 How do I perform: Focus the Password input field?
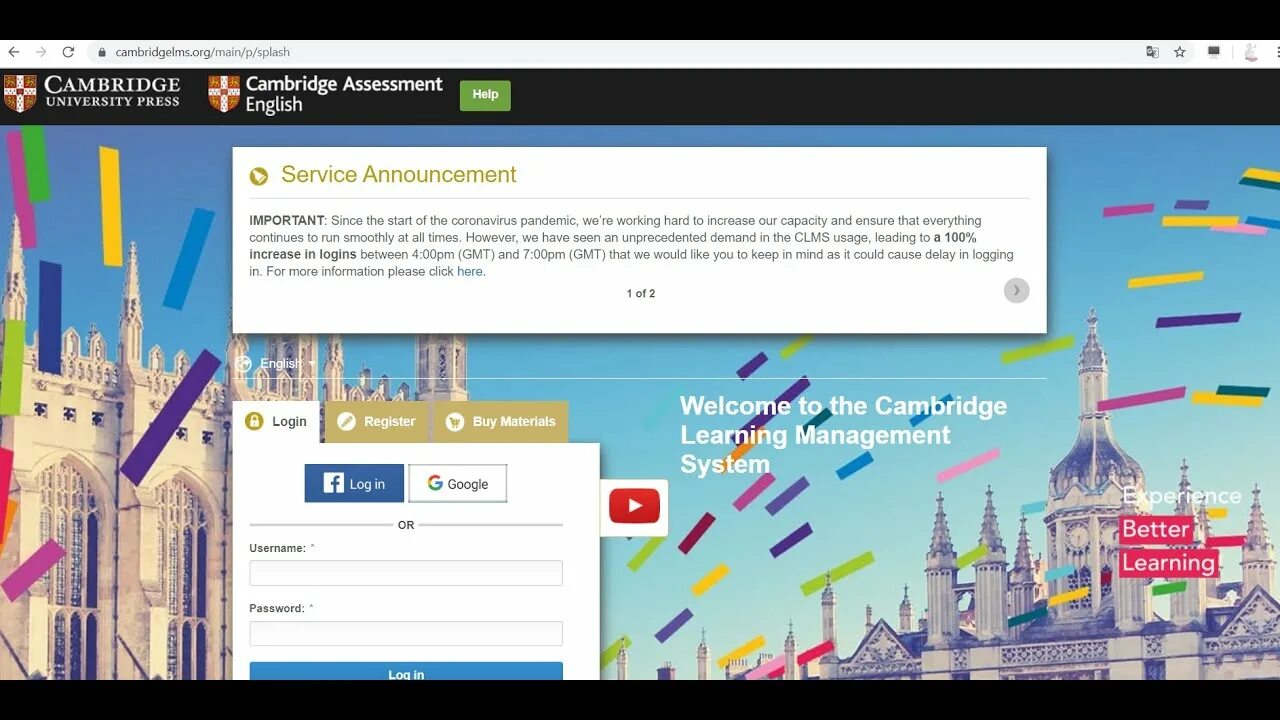(x=406, y=633)
